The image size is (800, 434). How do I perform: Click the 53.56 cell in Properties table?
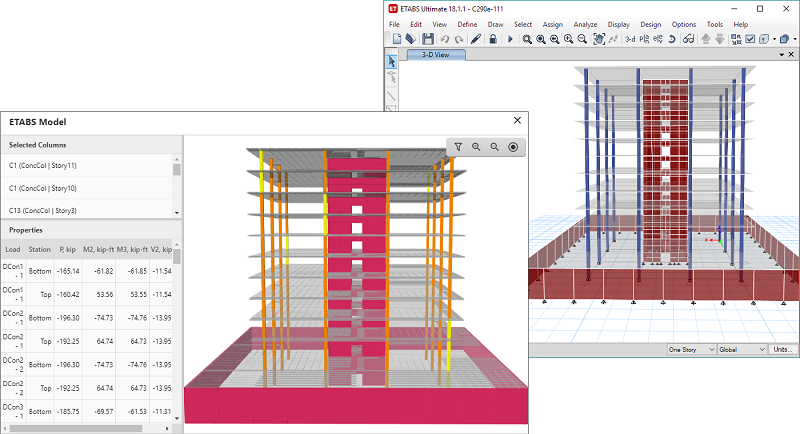pos(98,295)
